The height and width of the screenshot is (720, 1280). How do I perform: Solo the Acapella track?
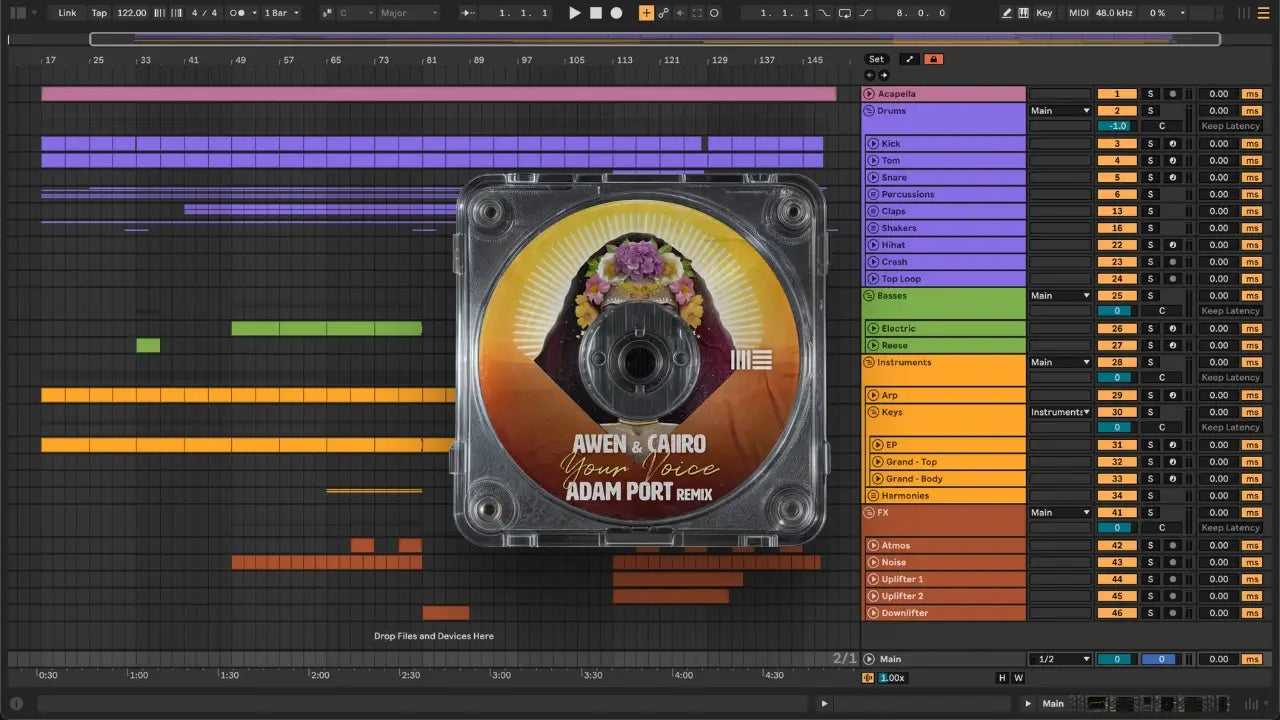[x=1149, y=94]
